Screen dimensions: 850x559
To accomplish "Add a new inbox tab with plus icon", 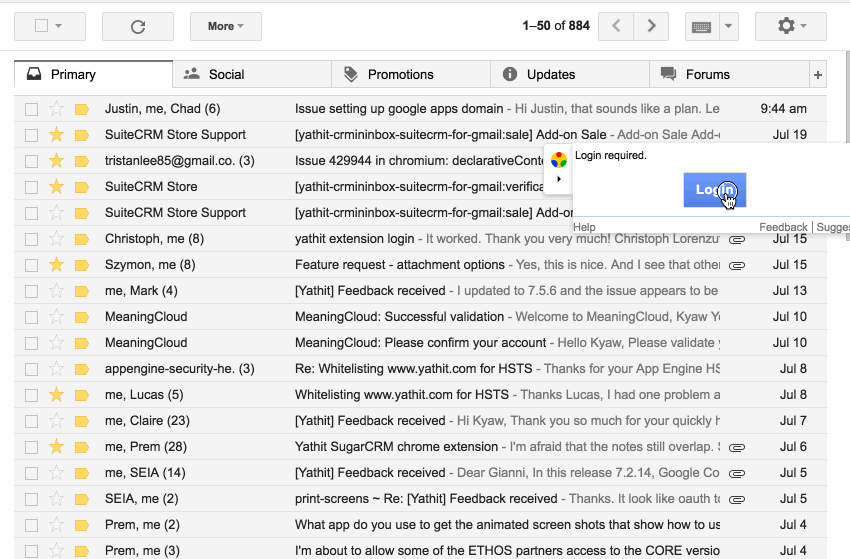I will click(817, 75).
